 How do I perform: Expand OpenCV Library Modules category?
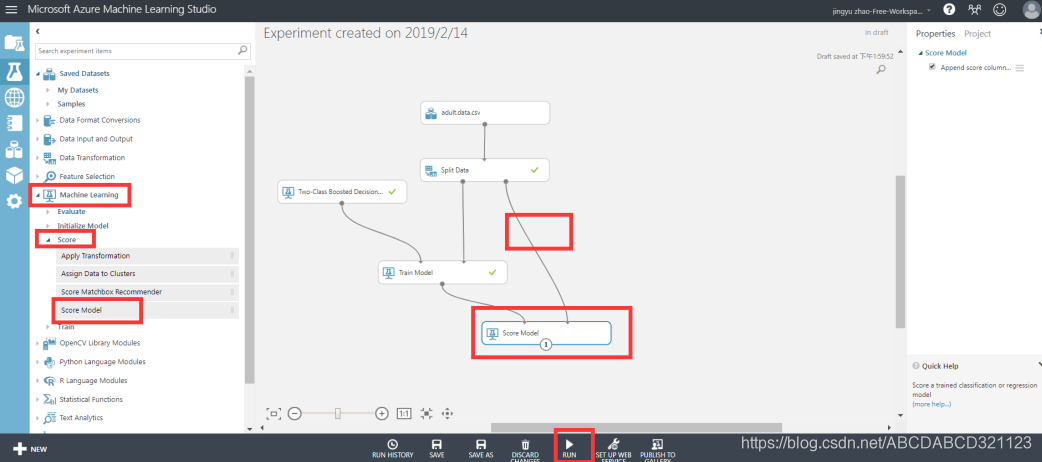38,343
